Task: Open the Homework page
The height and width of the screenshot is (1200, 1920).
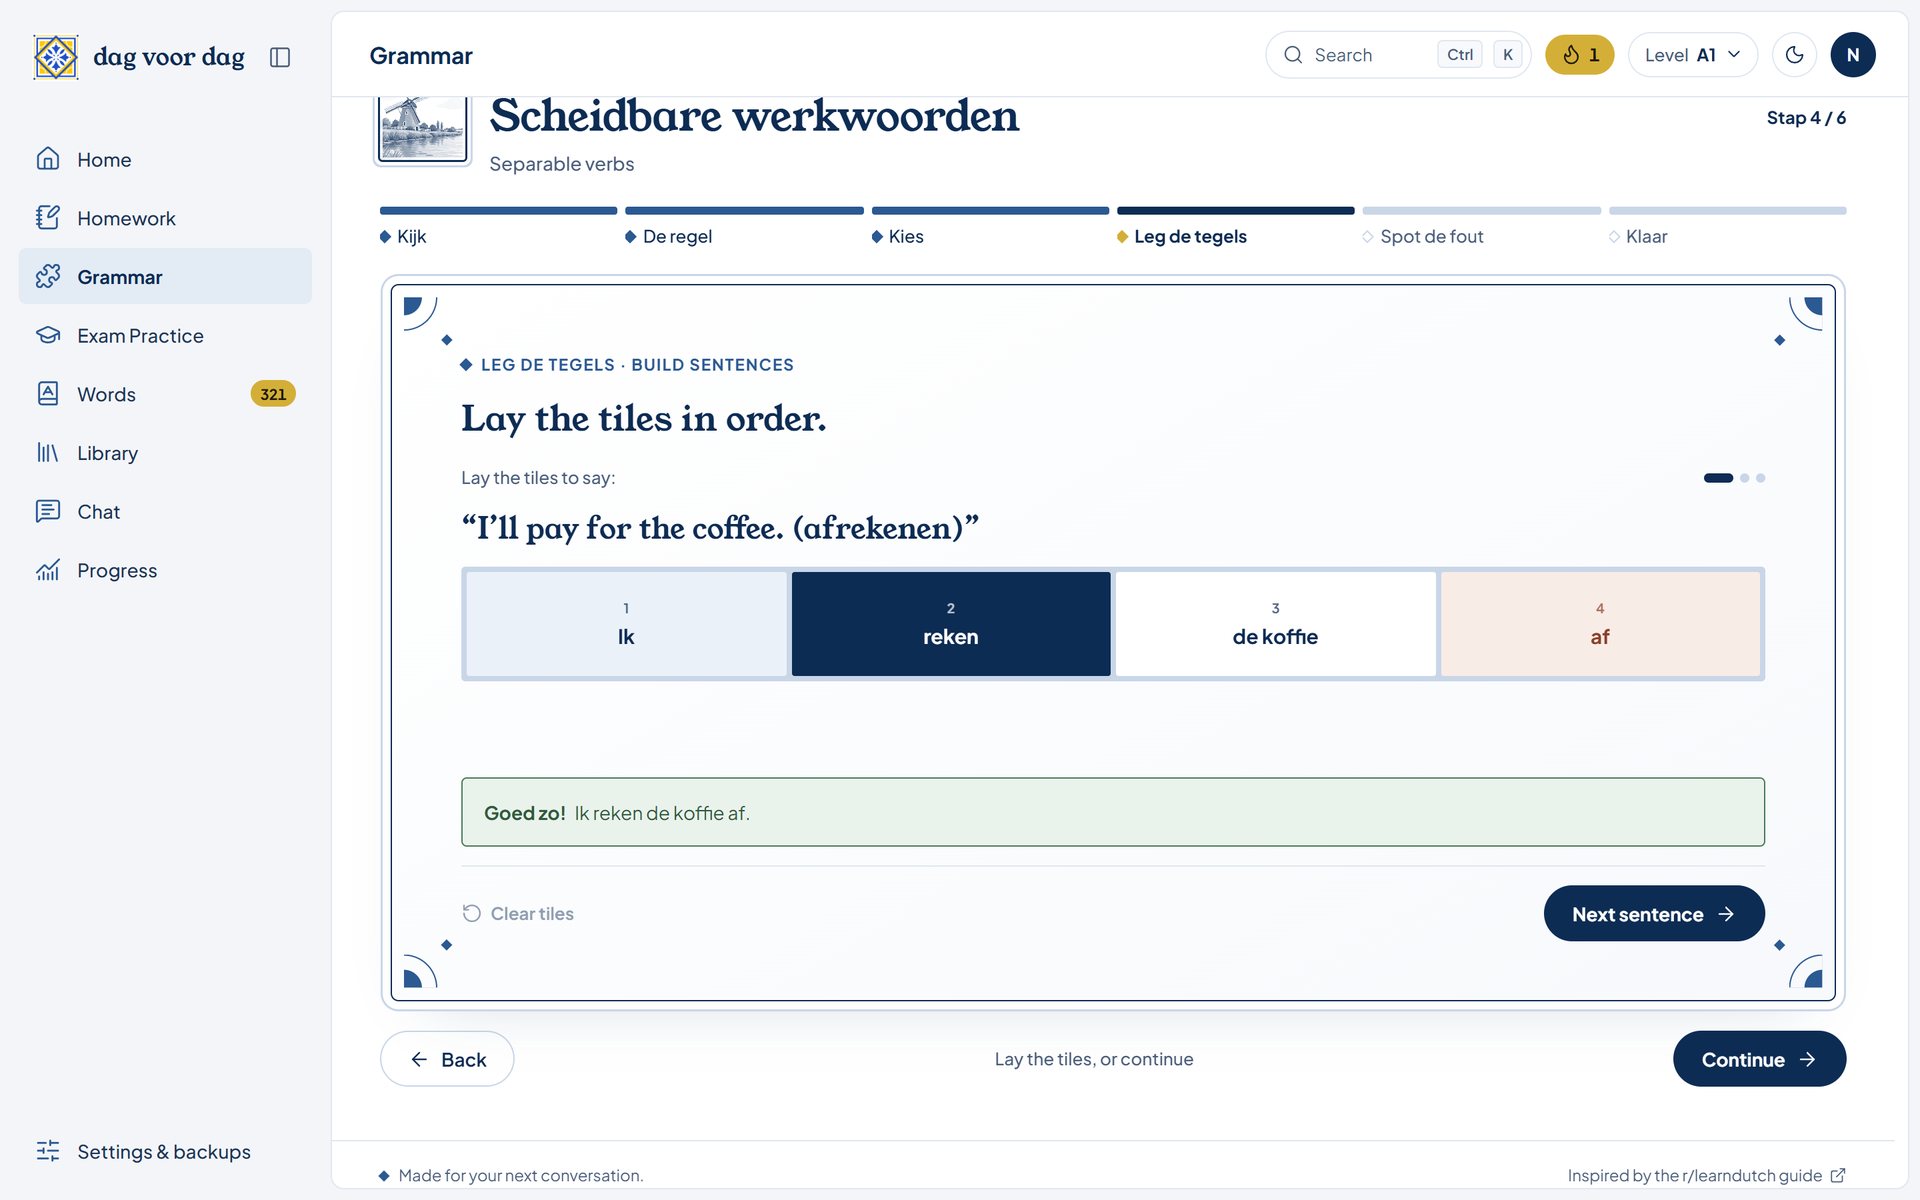Action: click(165, 218)
